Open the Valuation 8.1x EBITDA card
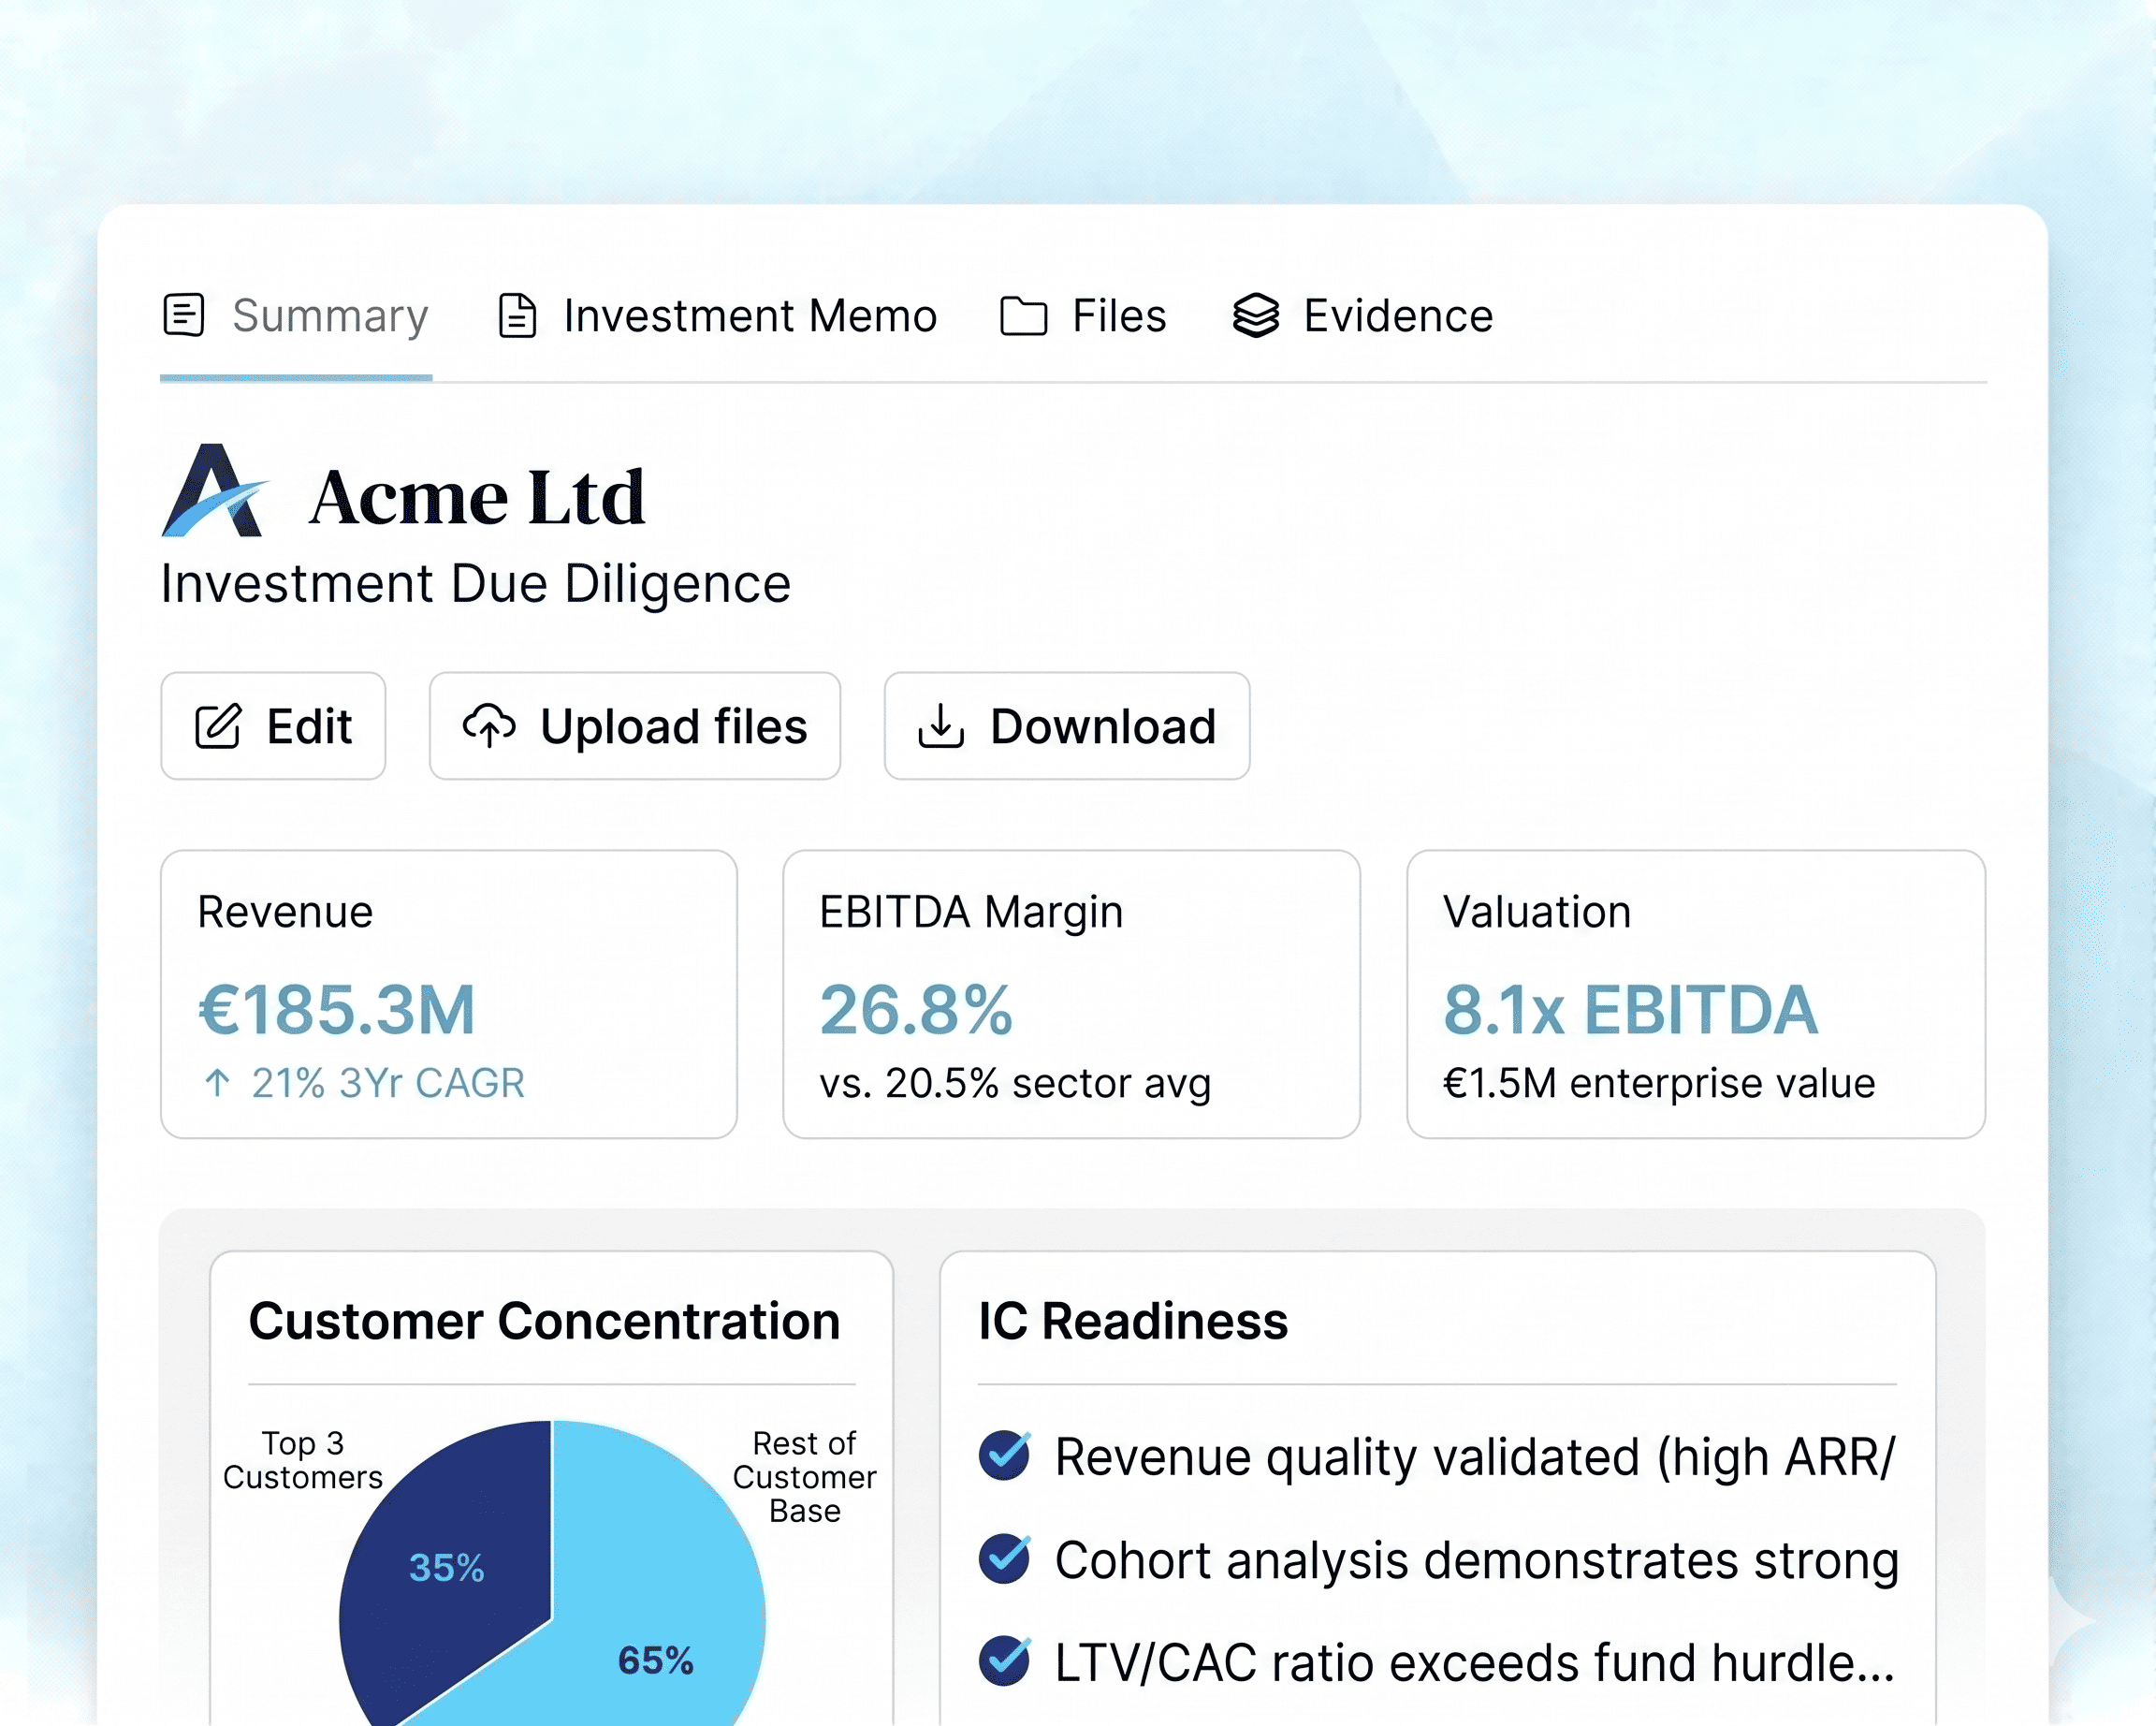Viewport: 2156px width, 1726px height. point(1695,994)
